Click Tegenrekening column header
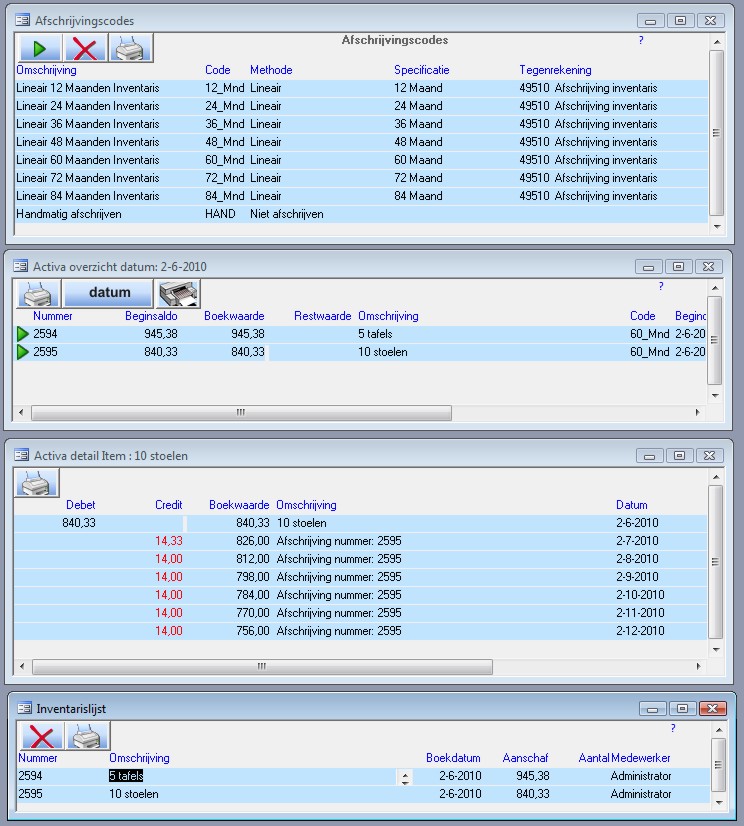The width and height of the screenshot is (744, 826). [555, 70]
